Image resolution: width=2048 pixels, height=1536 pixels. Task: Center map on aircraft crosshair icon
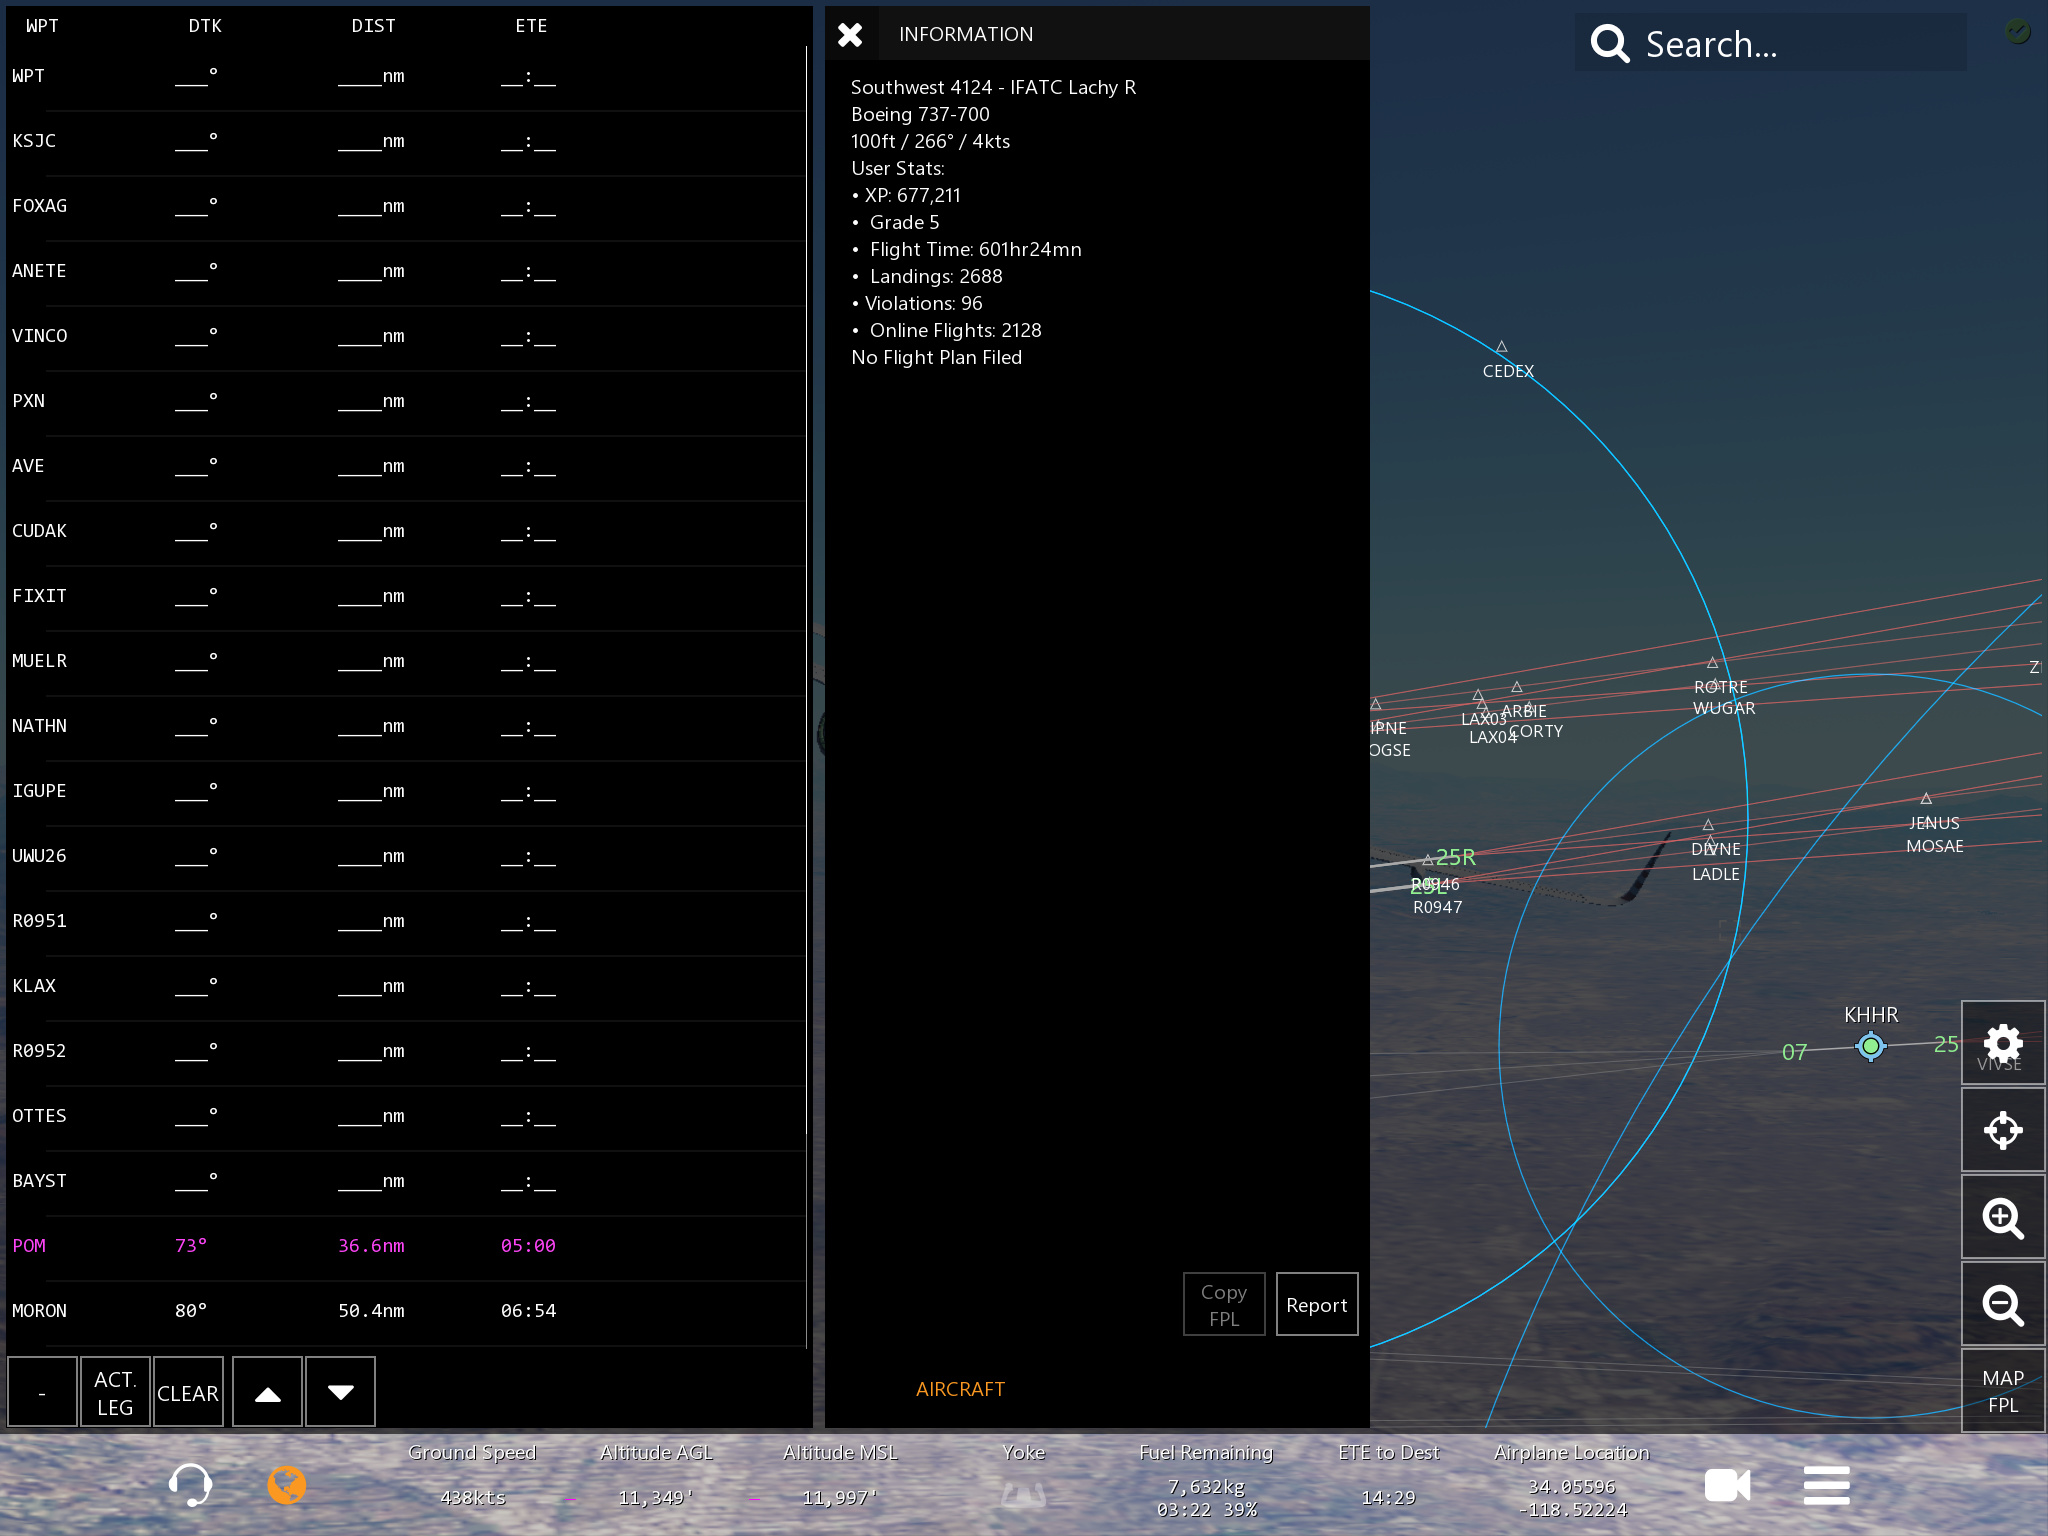2002,1131
